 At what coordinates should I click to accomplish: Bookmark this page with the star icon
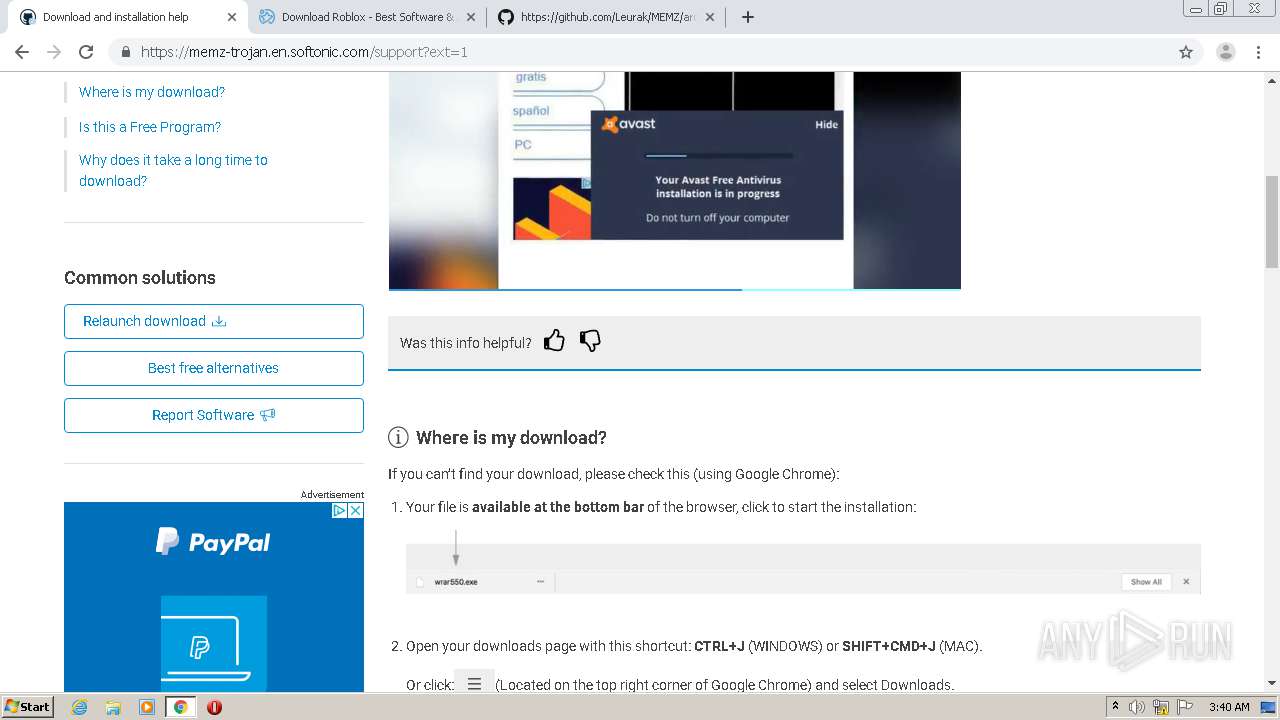pos(1186,52)
